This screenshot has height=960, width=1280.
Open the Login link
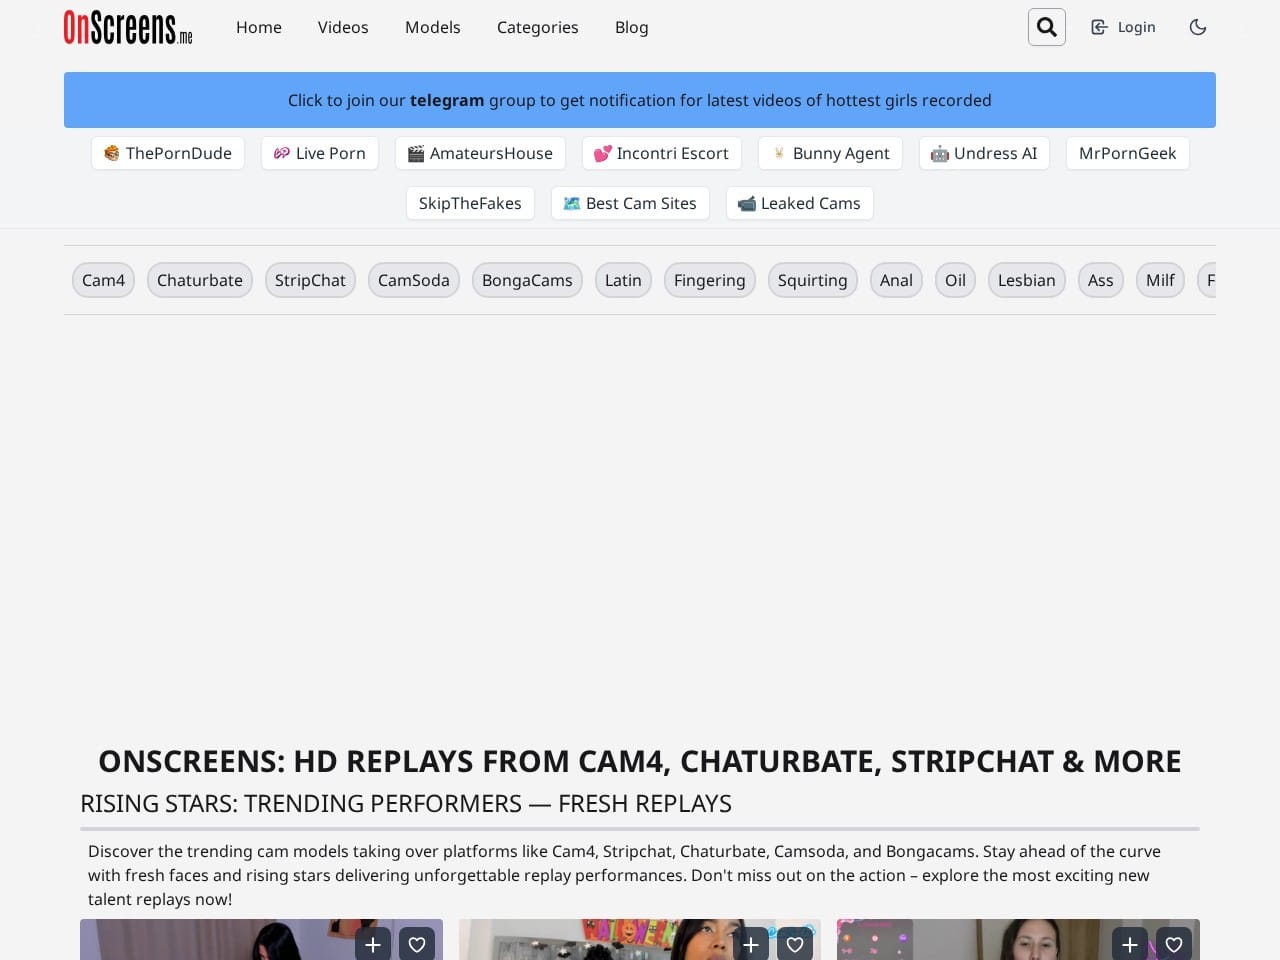(1136, 27)
